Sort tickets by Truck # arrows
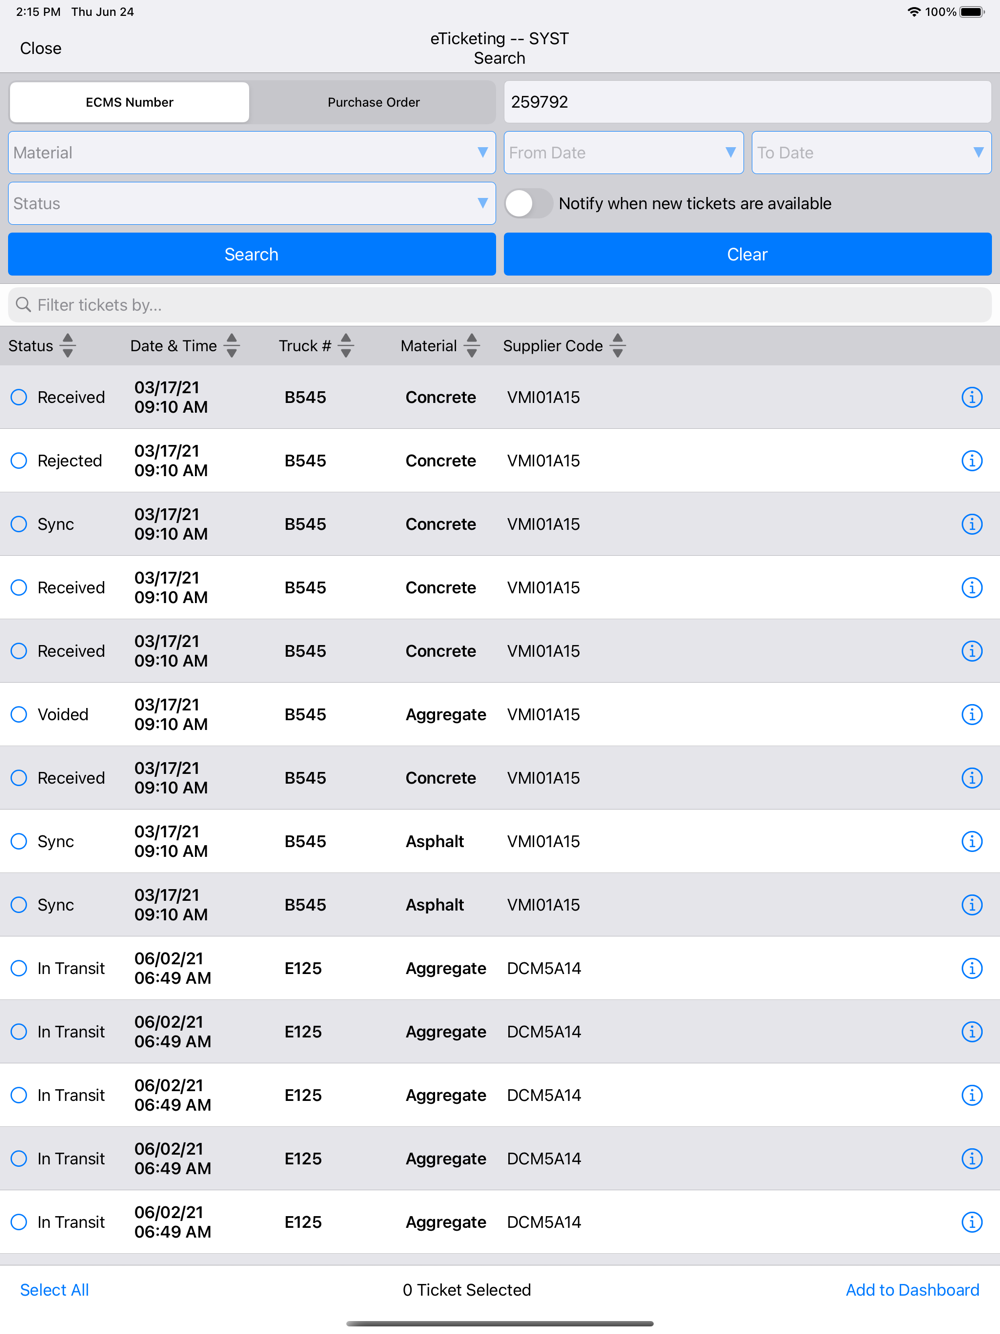 coord(346,346)
